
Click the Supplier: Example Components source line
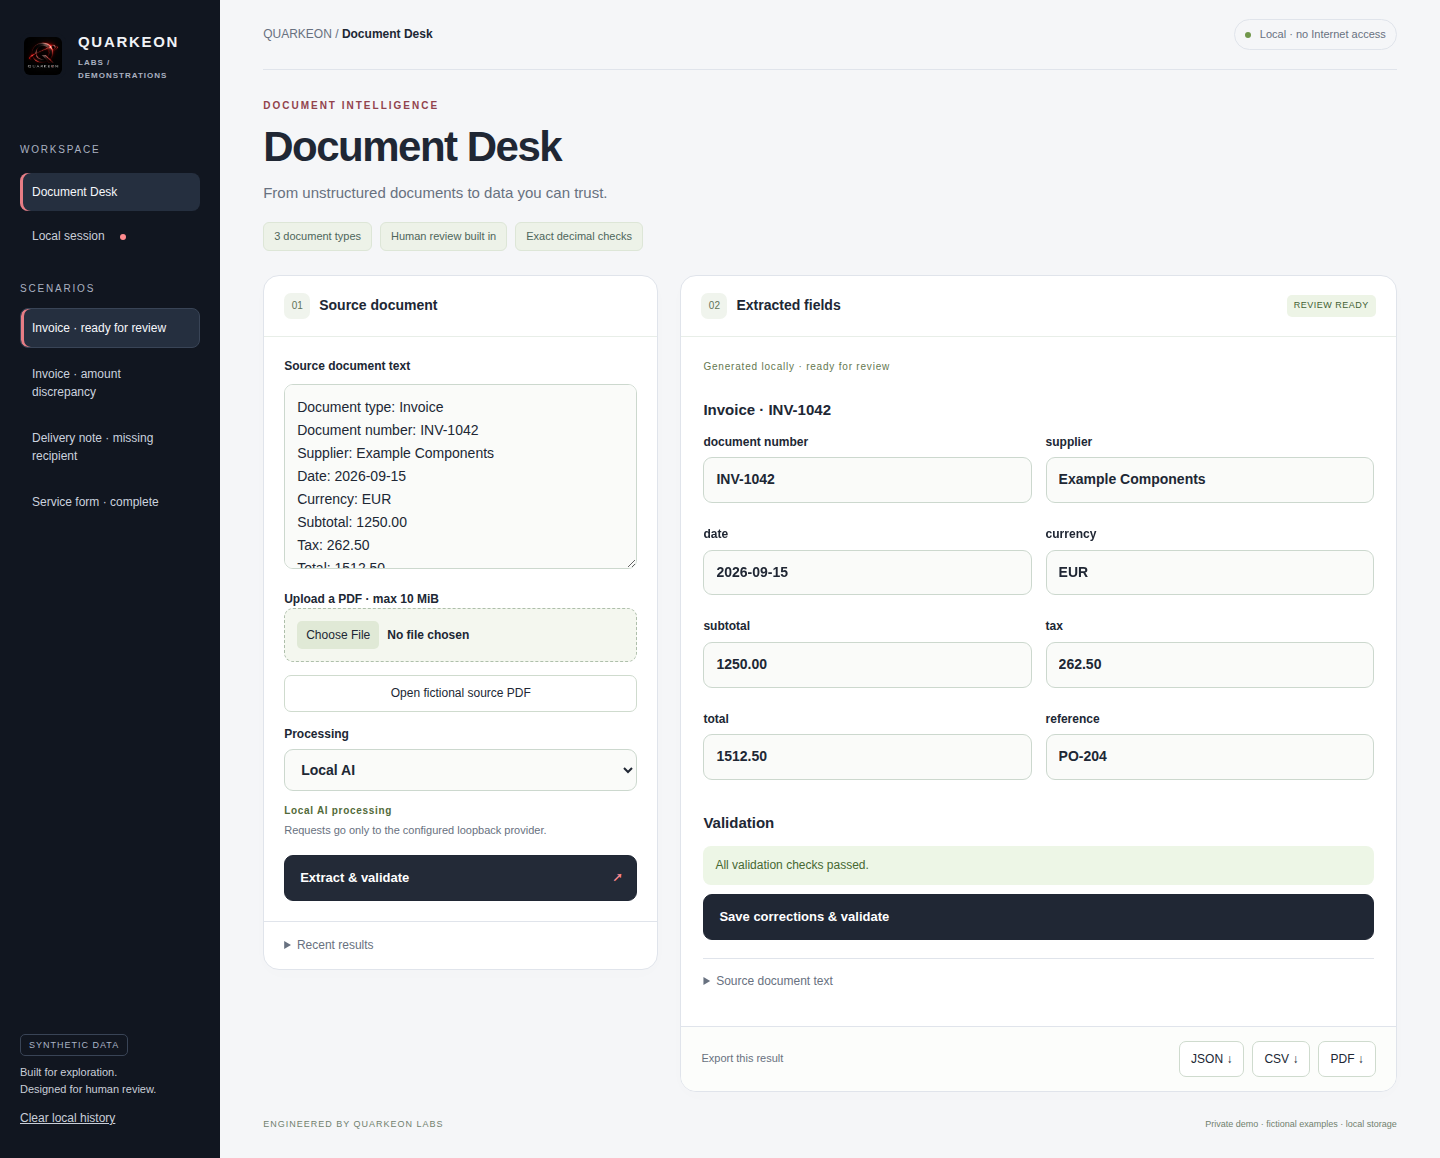click(x=395, y=453)
